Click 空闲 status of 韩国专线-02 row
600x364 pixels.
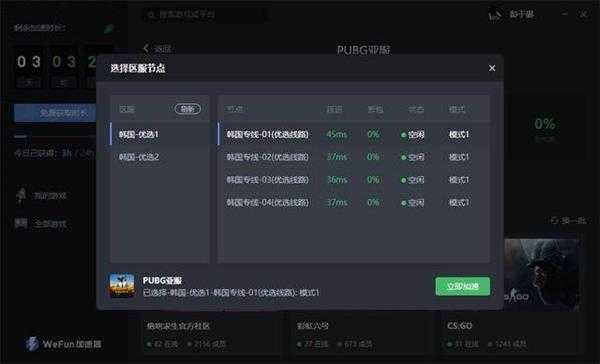coord(412,157)
